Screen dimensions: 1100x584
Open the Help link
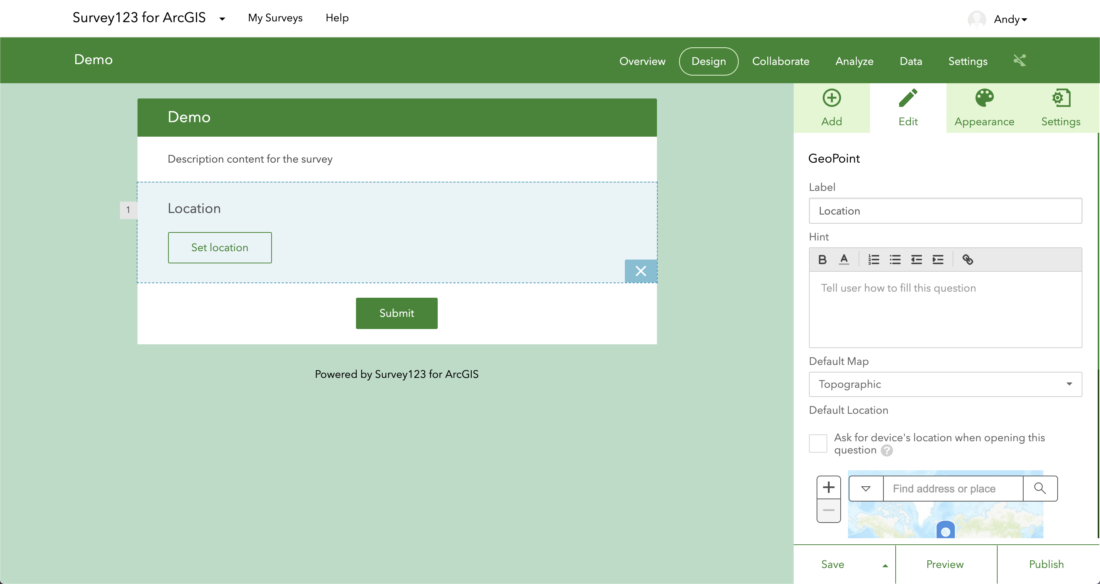pyautogui.click(x=337, y=18)
